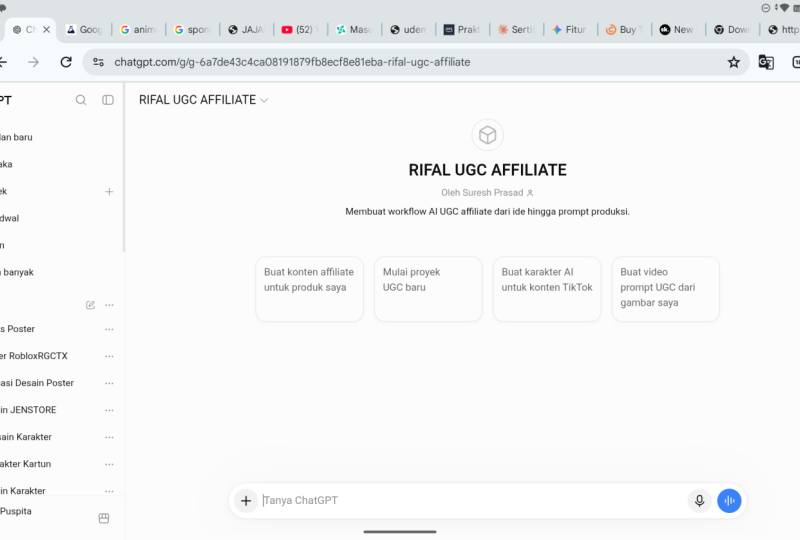Image resolution: width=800 pixels, height=540 pixels.
Task: Collapse the sidebar with the panel icon
Action: click(108, 100)
